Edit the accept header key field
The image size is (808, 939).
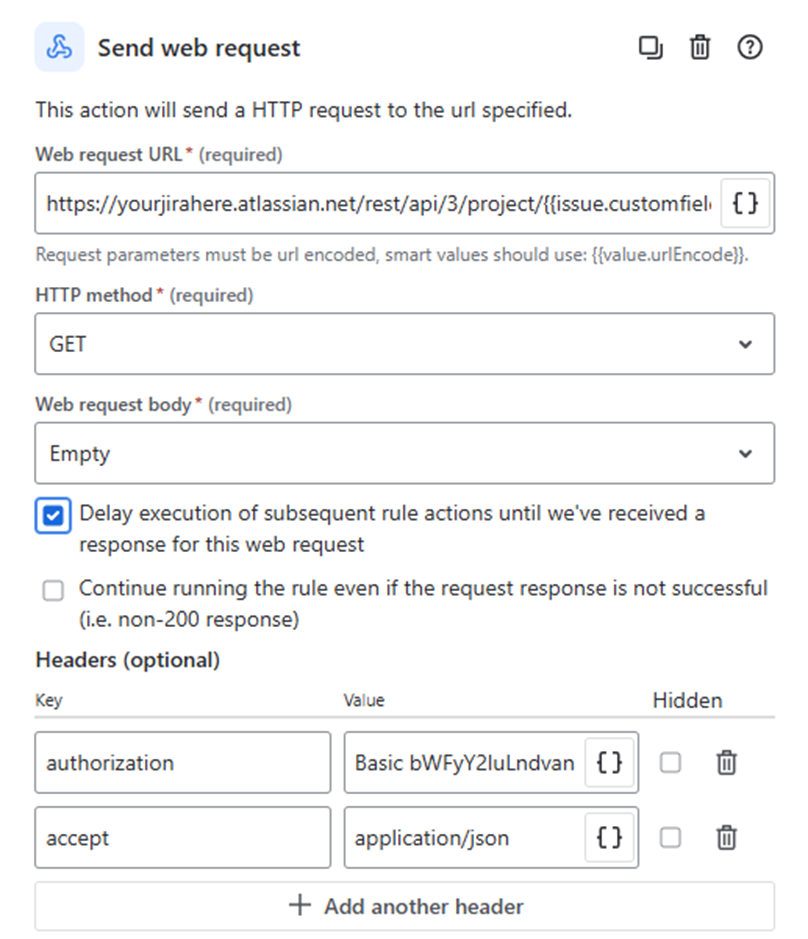point(182,838)
